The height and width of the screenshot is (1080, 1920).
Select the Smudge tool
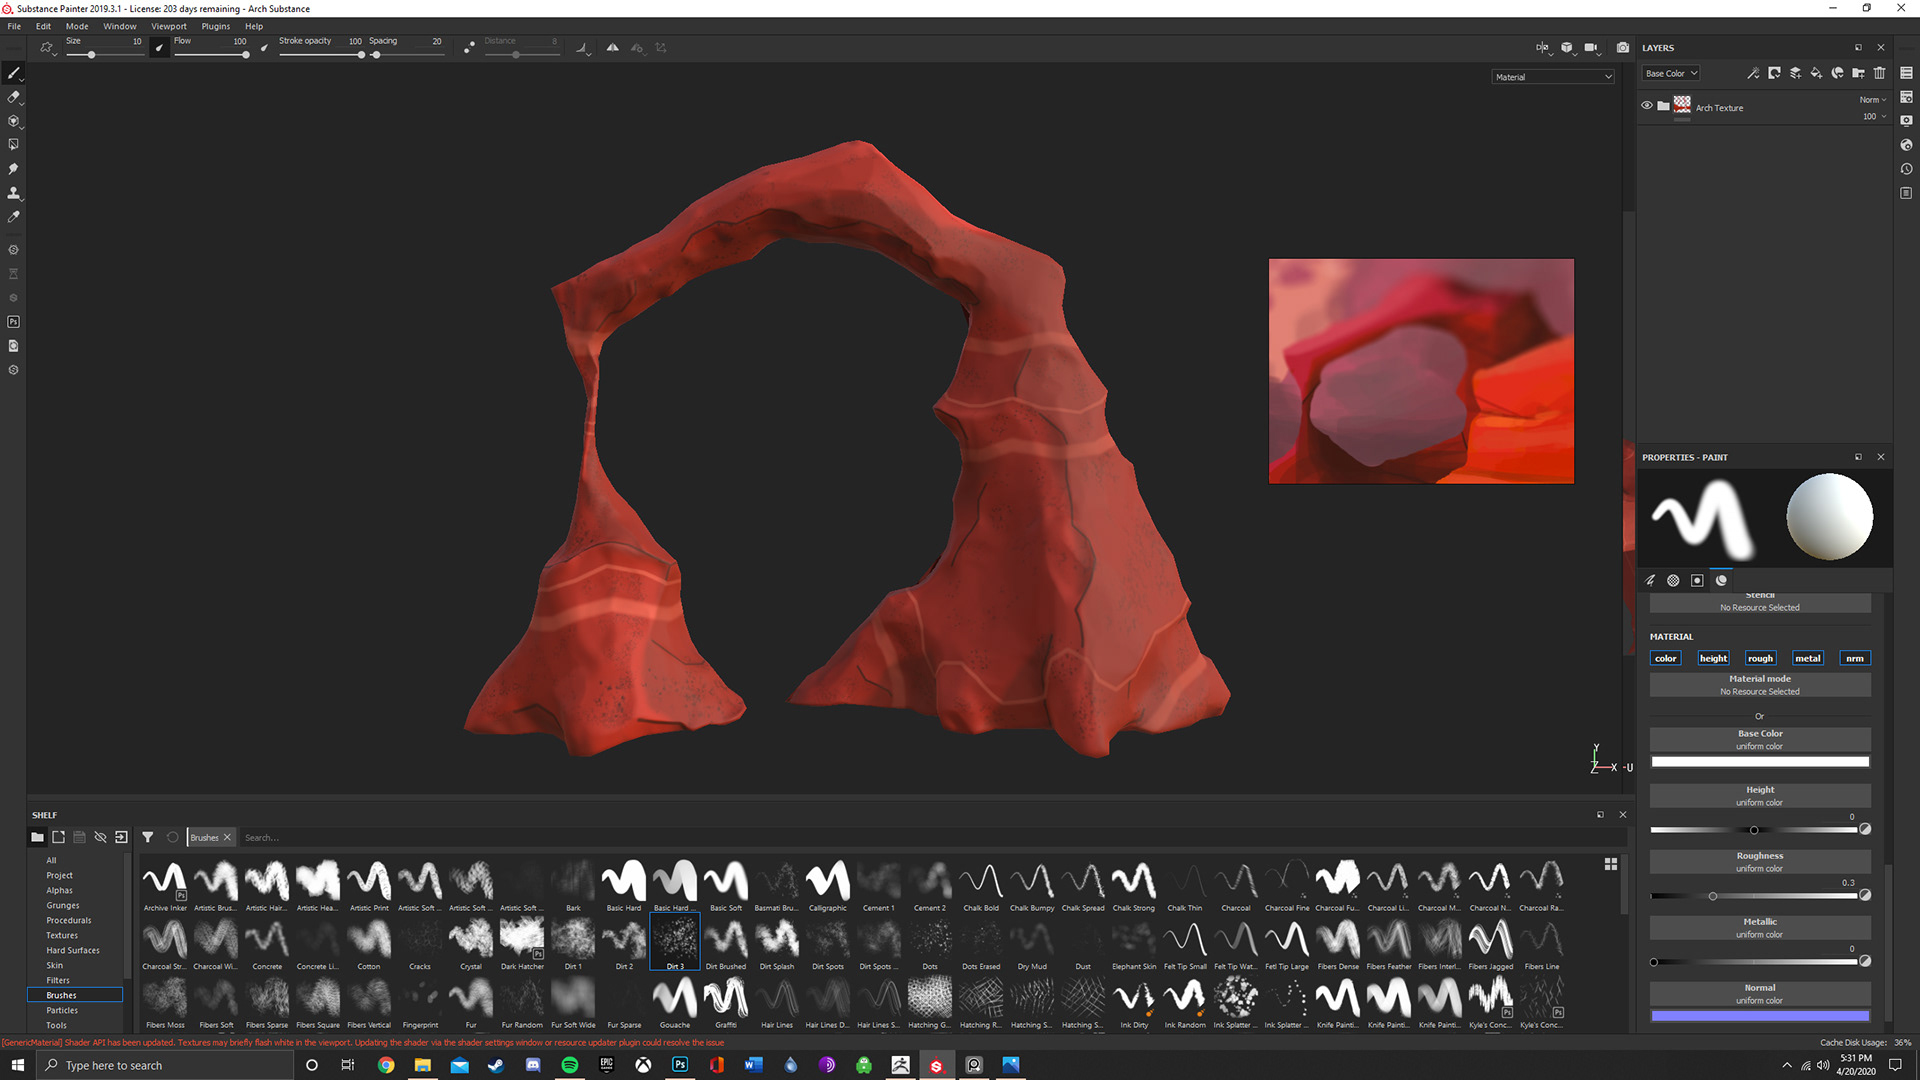(x=13, y=169)
